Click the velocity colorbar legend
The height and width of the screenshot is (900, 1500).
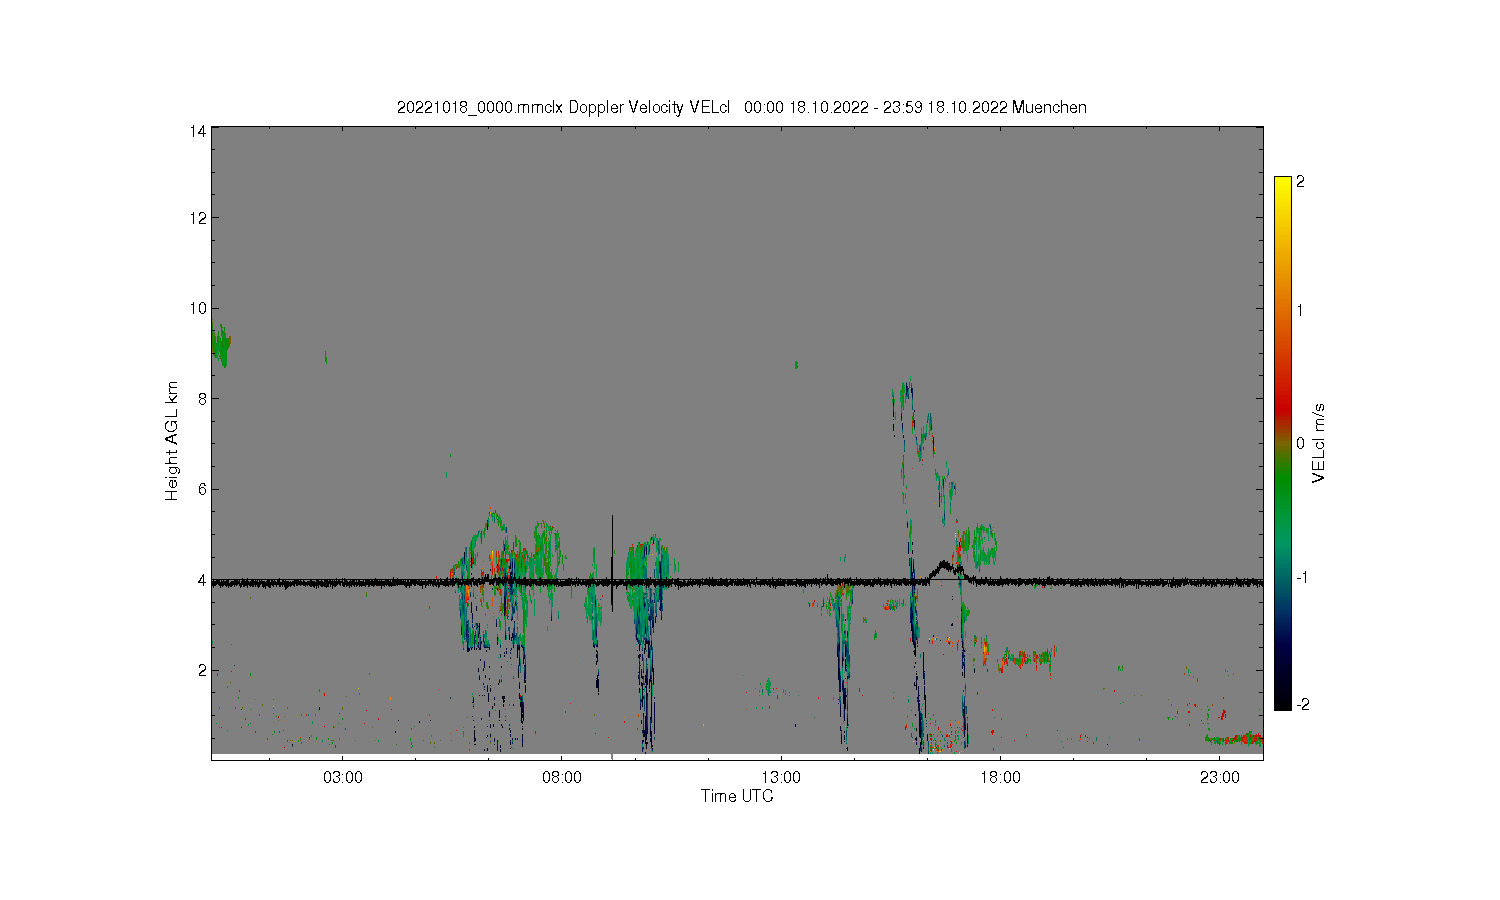1283,443
